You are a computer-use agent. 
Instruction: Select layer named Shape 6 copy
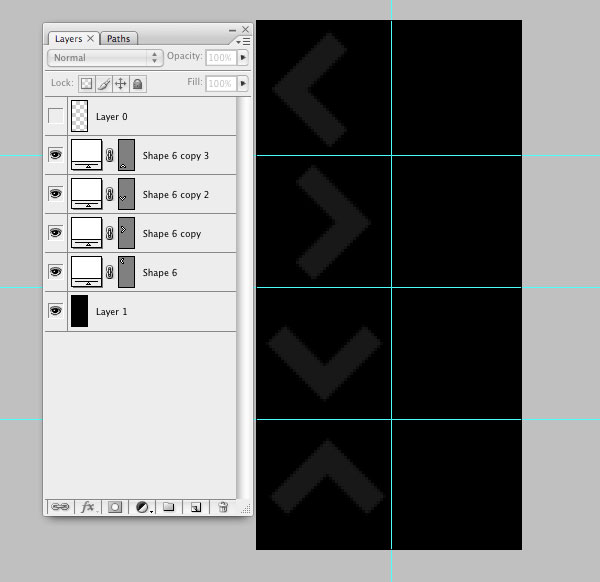pos(172,234)
